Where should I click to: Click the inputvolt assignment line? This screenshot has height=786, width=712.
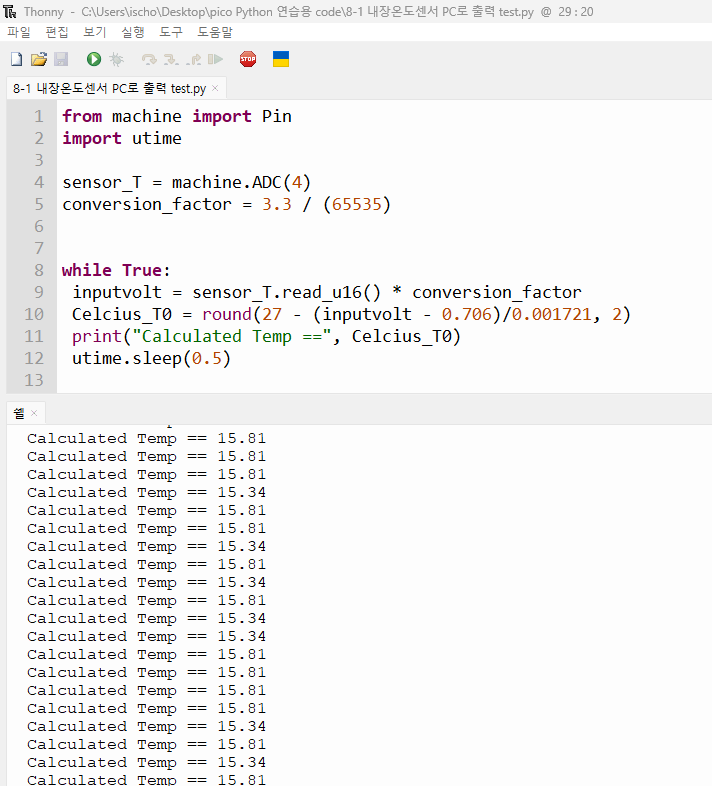327,292
